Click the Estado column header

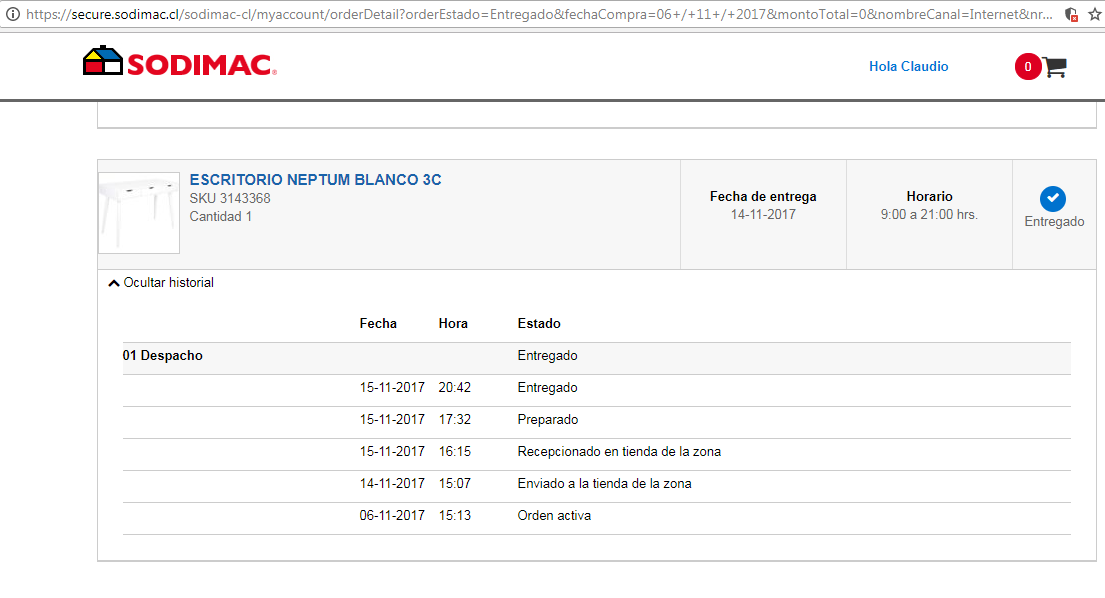[539, 323]
